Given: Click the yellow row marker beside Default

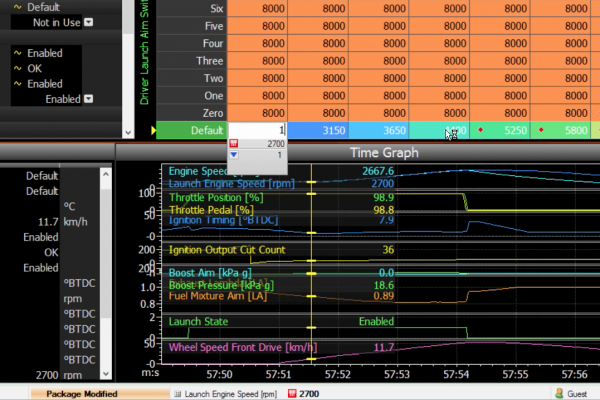Looking at the screenshot, I should pyautogui.click(x=153, y=130).
